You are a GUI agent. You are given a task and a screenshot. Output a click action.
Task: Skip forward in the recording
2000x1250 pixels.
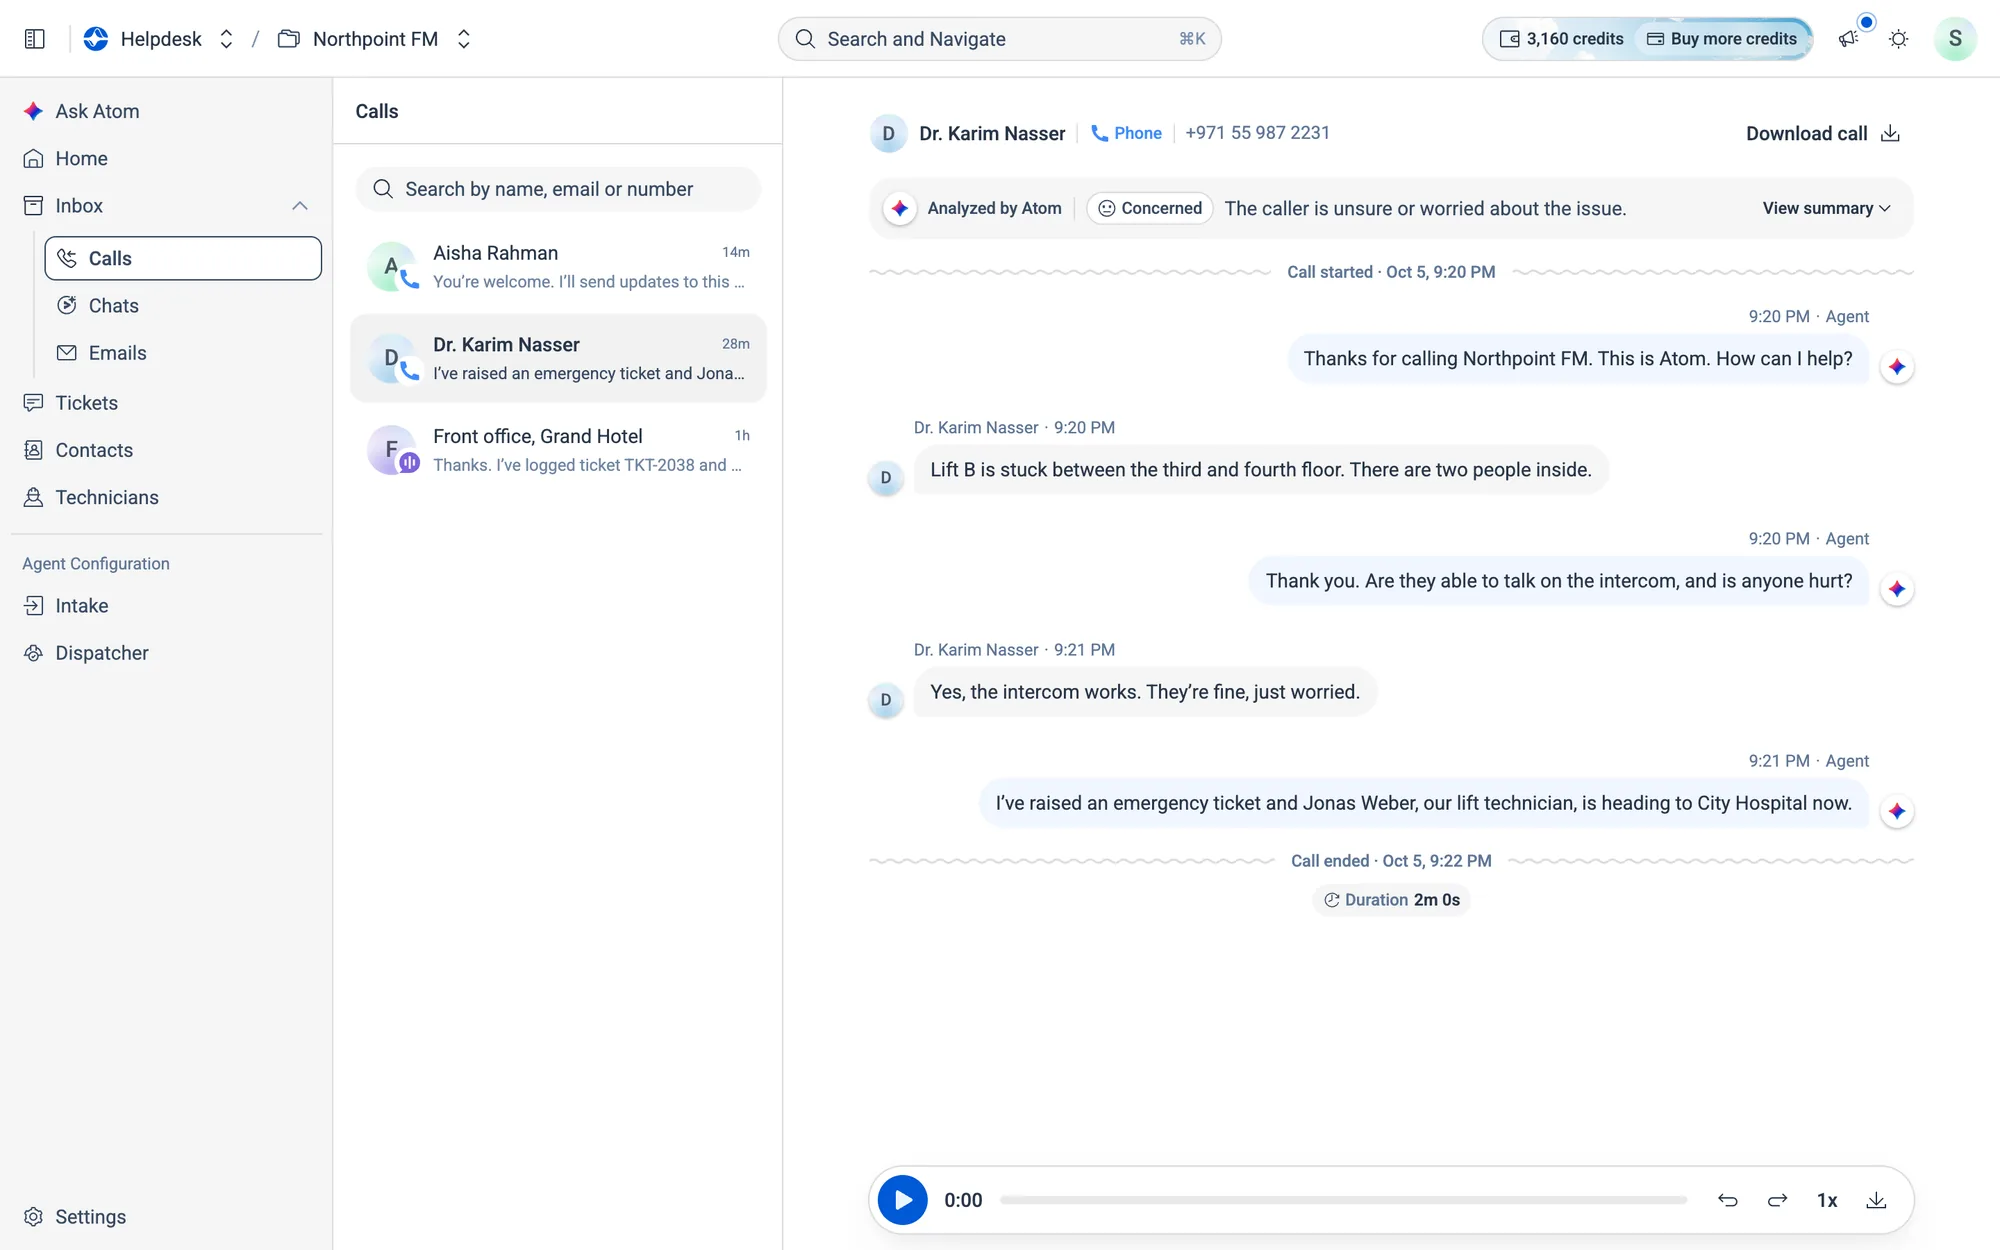pyautogui.click(x=1777, y=1200)
